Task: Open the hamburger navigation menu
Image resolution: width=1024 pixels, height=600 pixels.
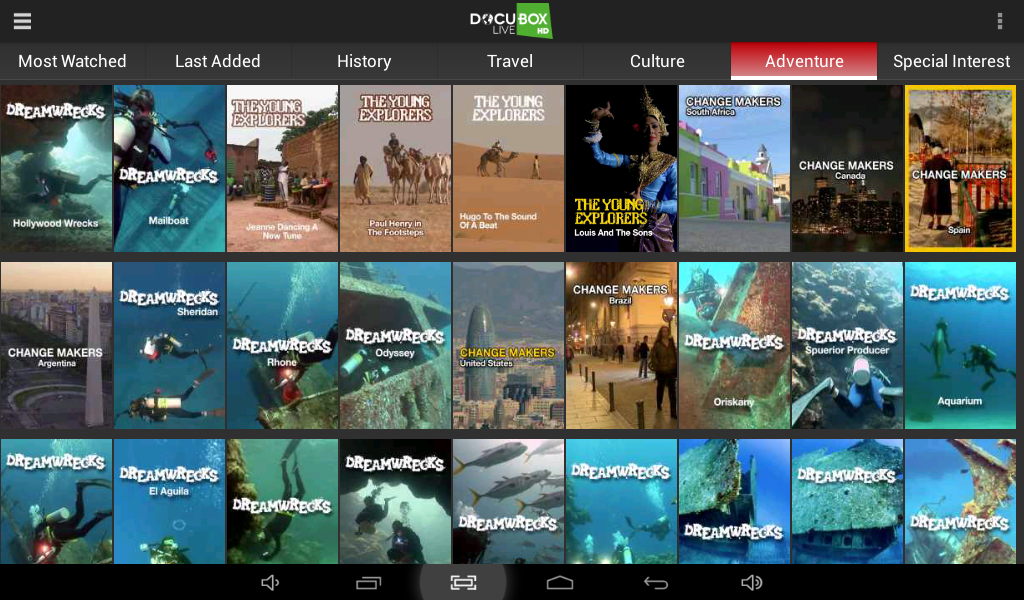Action: (22, 21)
